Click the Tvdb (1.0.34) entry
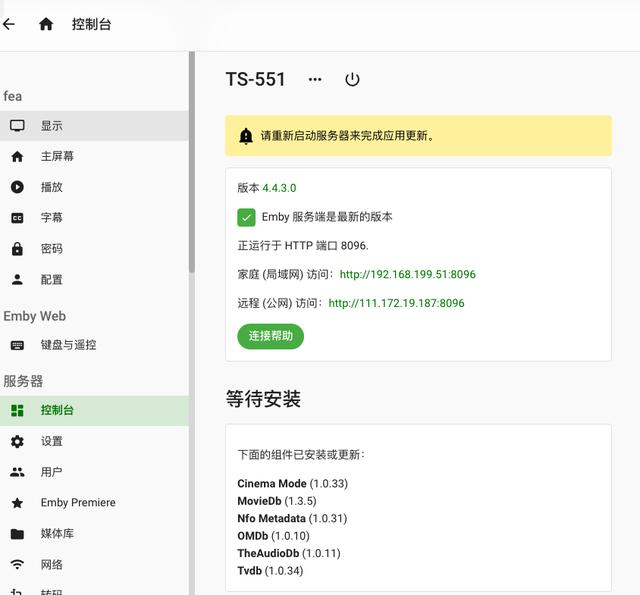 tap(270, 571)
